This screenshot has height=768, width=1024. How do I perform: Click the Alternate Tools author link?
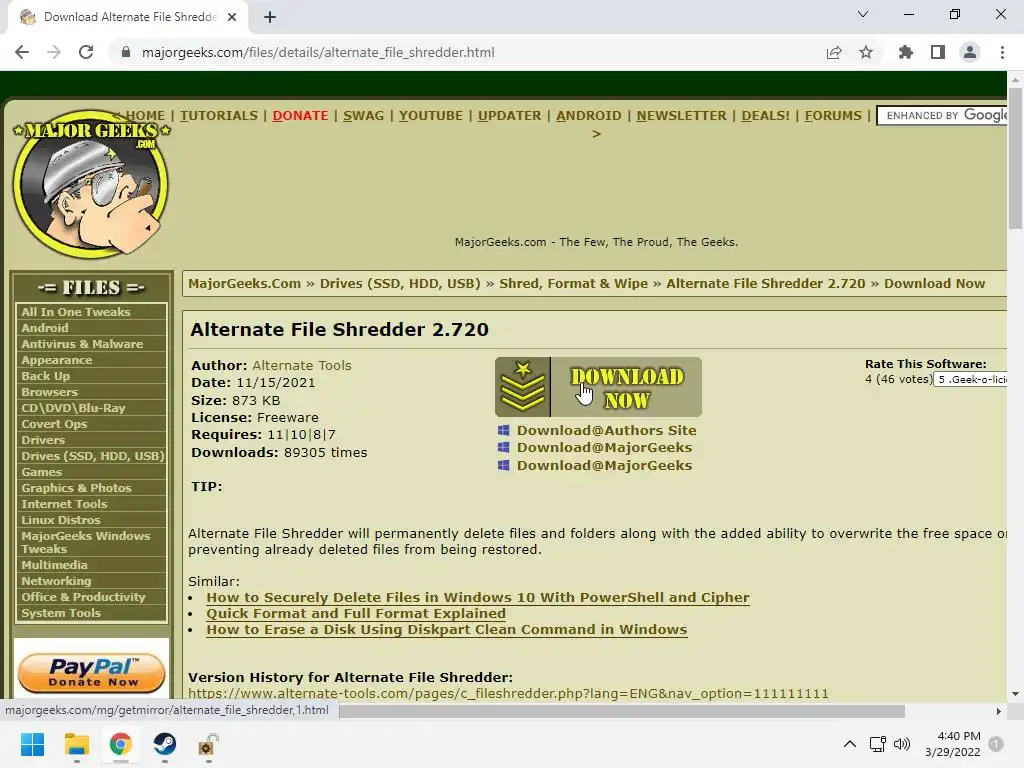click(x=302, y=365)
